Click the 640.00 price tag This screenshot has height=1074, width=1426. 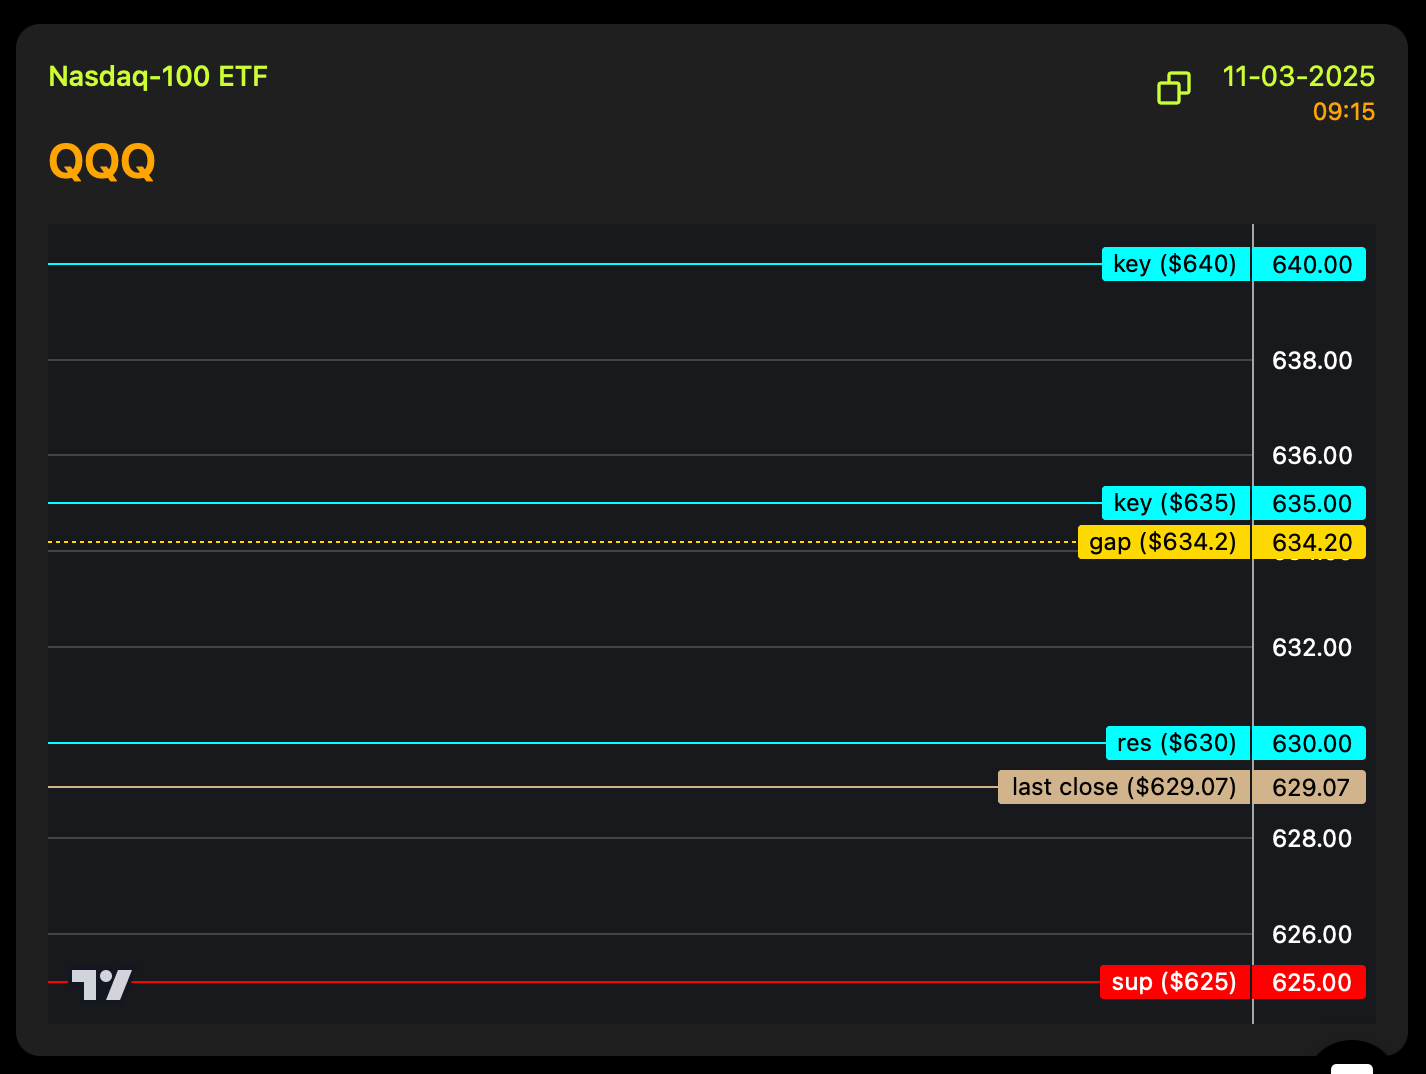1310,265
